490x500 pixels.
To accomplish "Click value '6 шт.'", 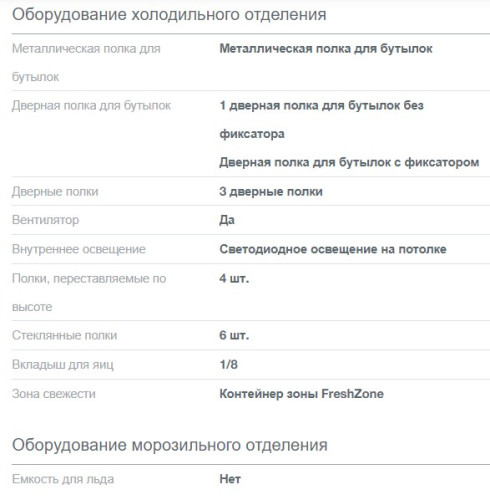I will point(234,335).
